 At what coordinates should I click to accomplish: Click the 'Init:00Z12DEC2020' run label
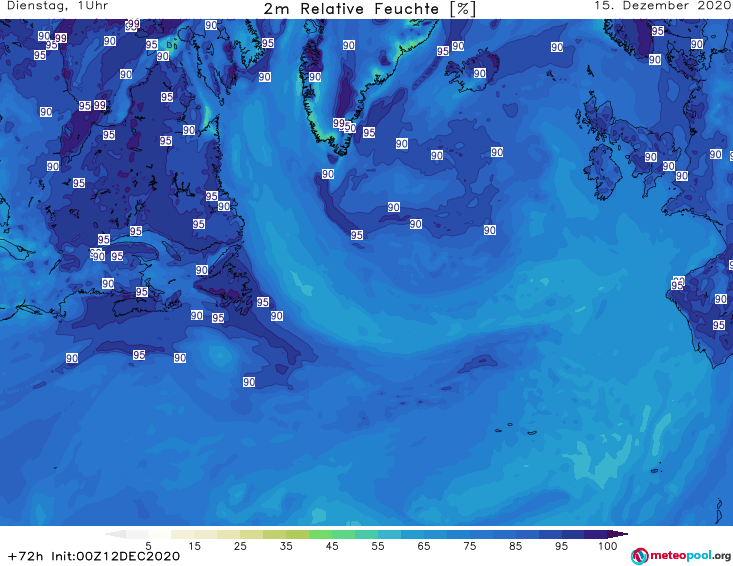pos(115,556)
